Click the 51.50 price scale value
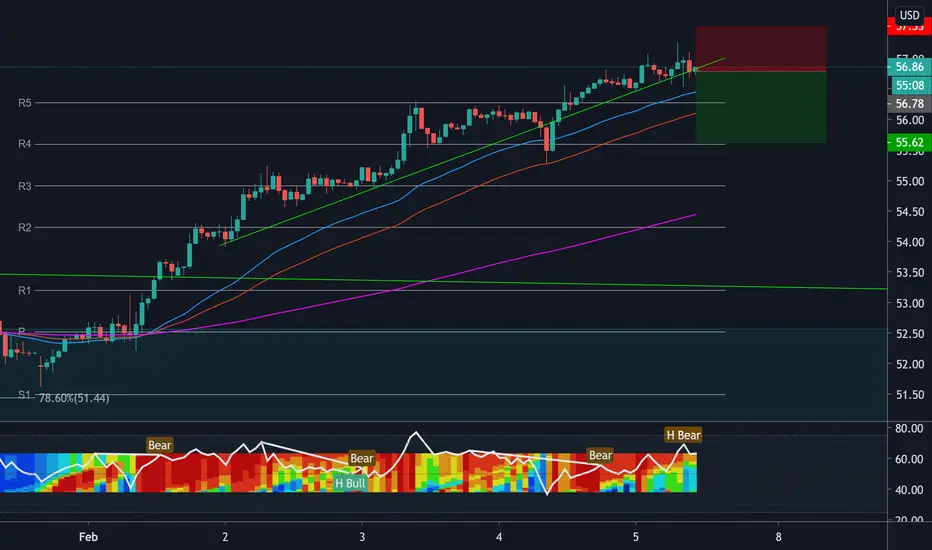 pos(909,395)
